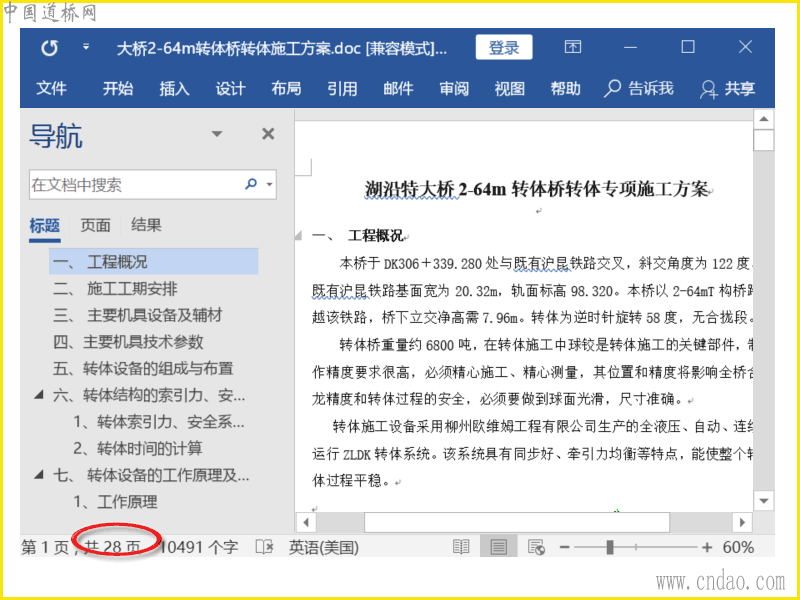Switch to the 插入 ribbon tab

[x=174, y=88]
